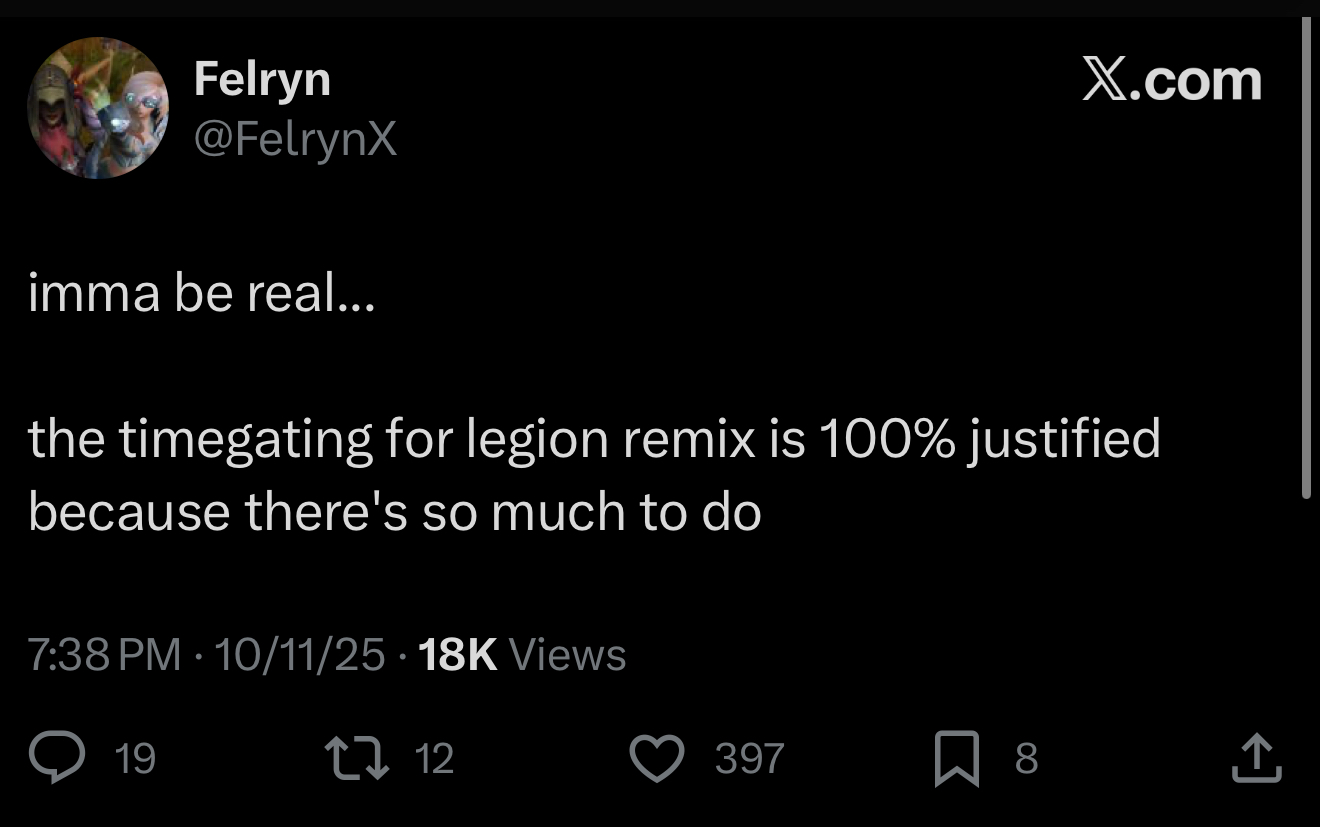This screenshot has width=1320, height=827.
Task: Click the vertical scrollbar on the right edge
Action: [1306, 258]
